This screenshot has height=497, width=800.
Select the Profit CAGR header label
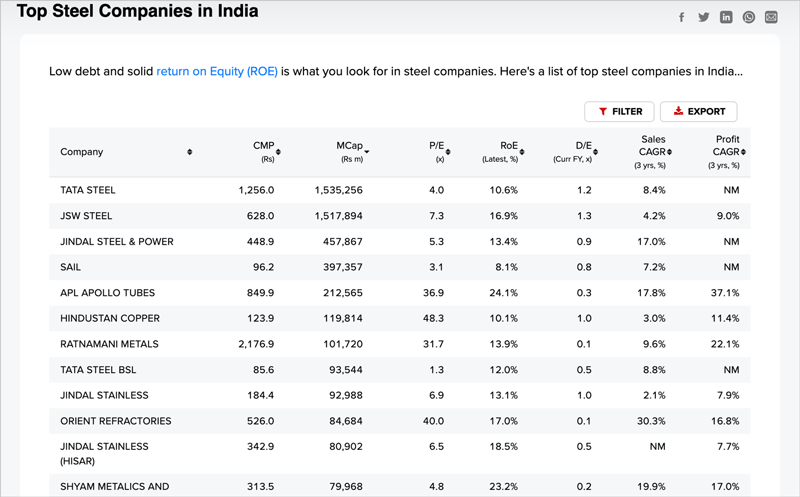[x=726, y=145]
